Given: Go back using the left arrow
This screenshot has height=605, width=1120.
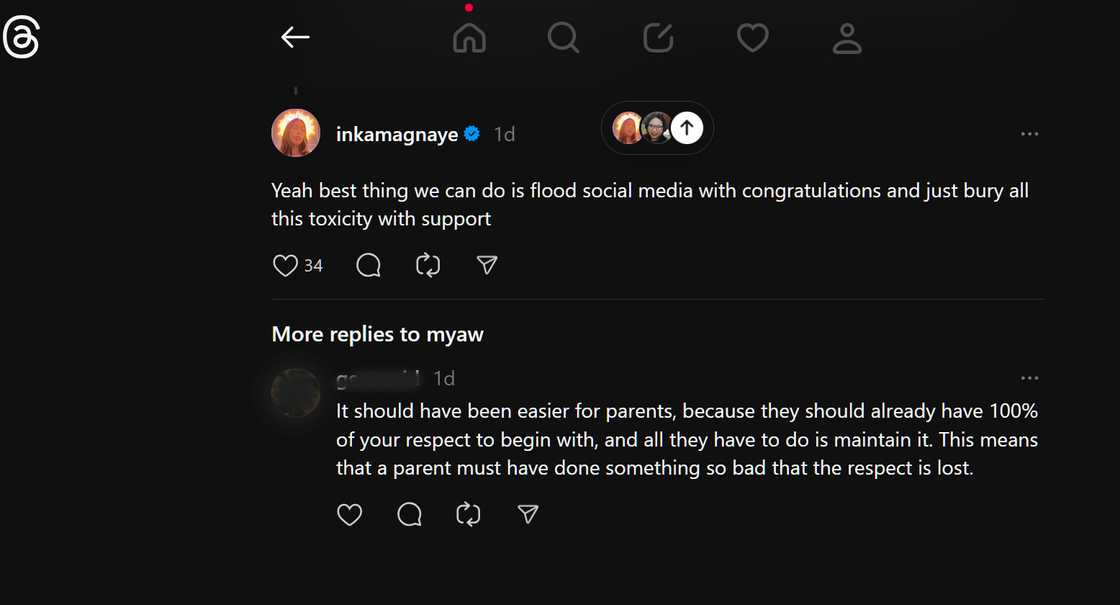Looking at the screenshot, I should (x=295, y=38).
